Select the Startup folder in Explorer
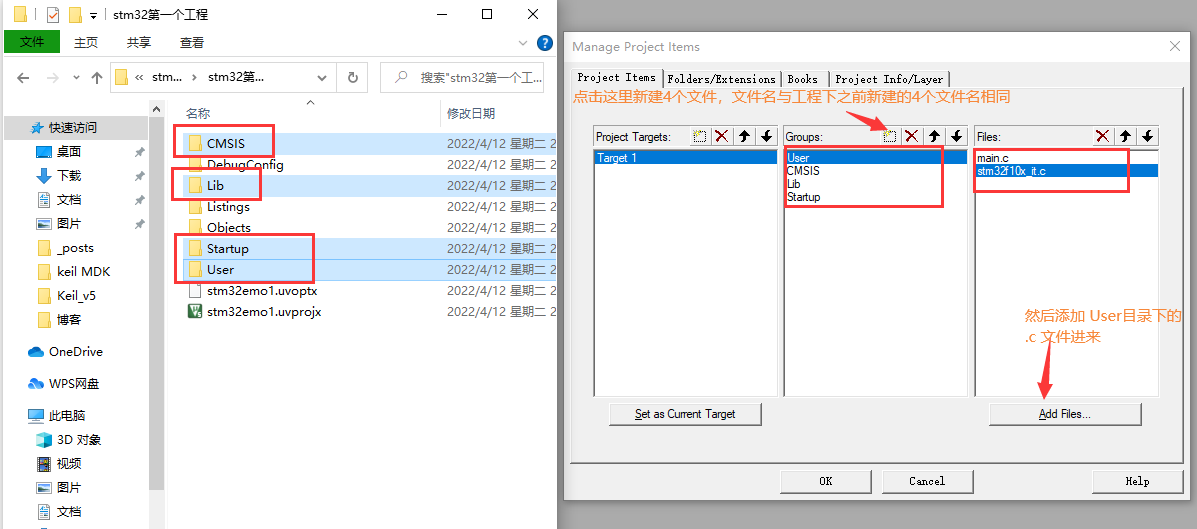The height and width of the screenshot is (529, 1197). (227, 248)
